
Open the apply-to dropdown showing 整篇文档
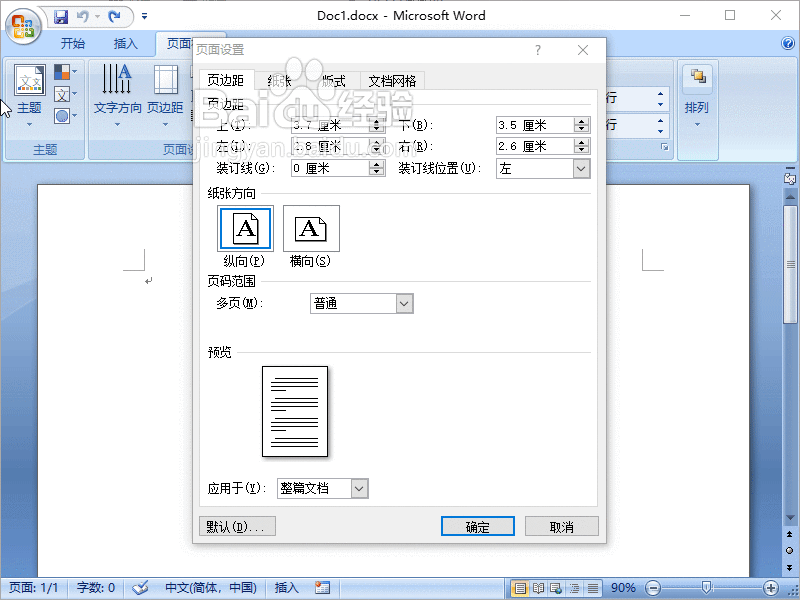[359, 488]
